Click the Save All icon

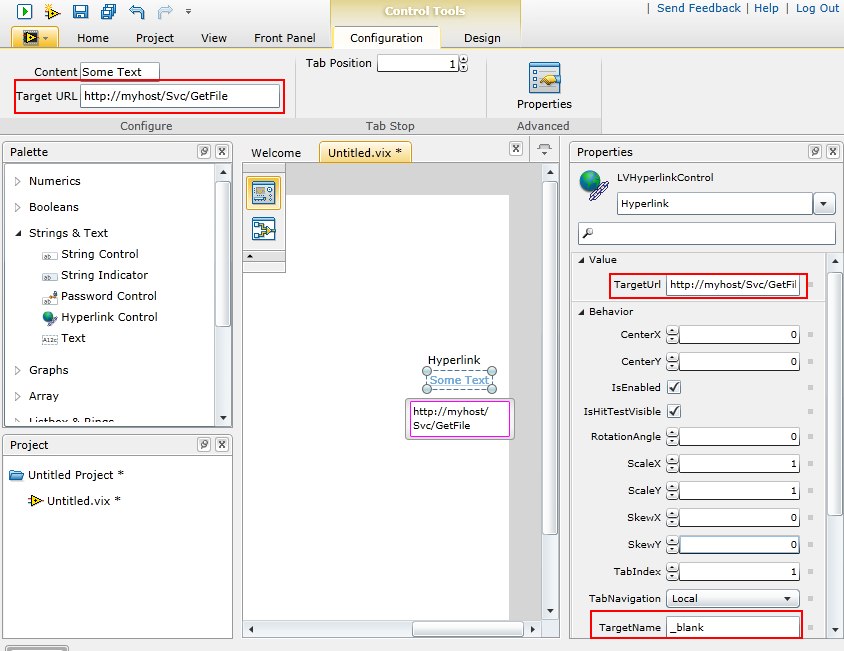tap(108, 11)
